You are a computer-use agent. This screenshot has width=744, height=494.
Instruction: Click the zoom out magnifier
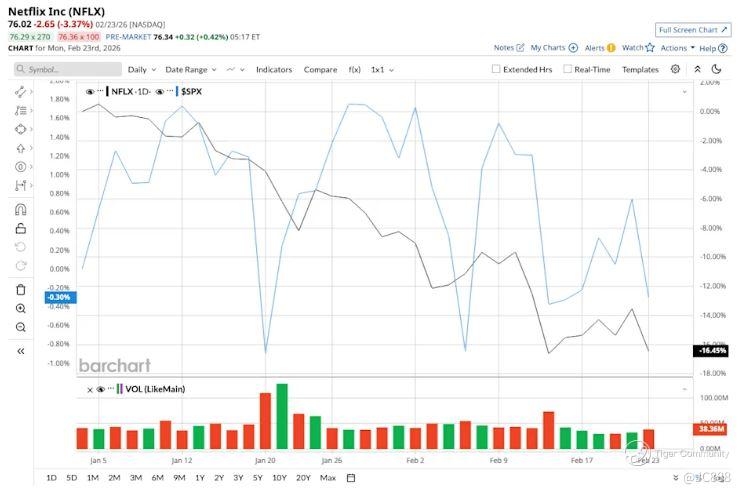tap(20, 327)
